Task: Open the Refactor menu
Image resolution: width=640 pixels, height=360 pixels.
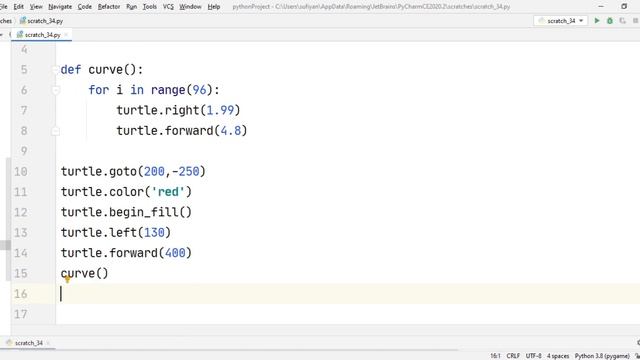Action: pyautogui.click(x=109, y=7)
